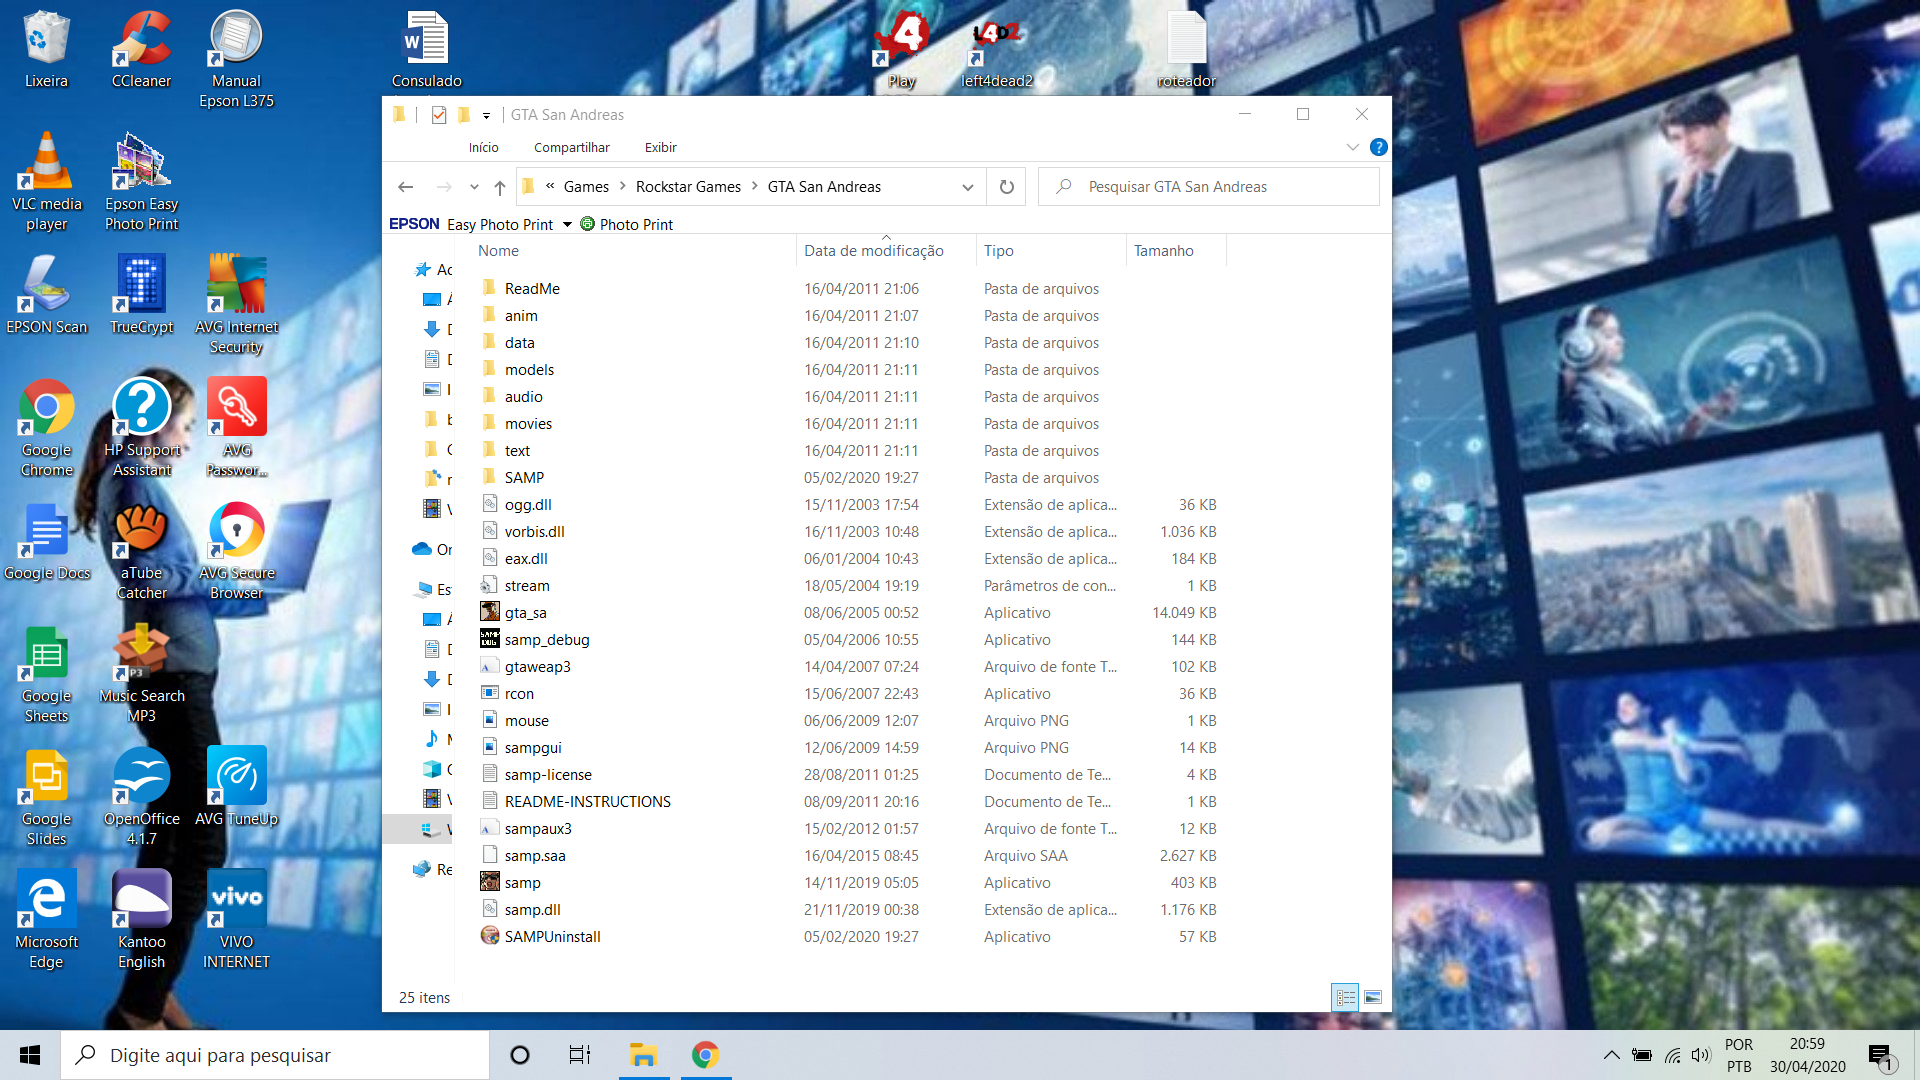Image resolution: width=1920 pixels, height=1080 pixels.
Task: Navigate to Games in the address breadcrumb
Action: (x=586, y=187)
